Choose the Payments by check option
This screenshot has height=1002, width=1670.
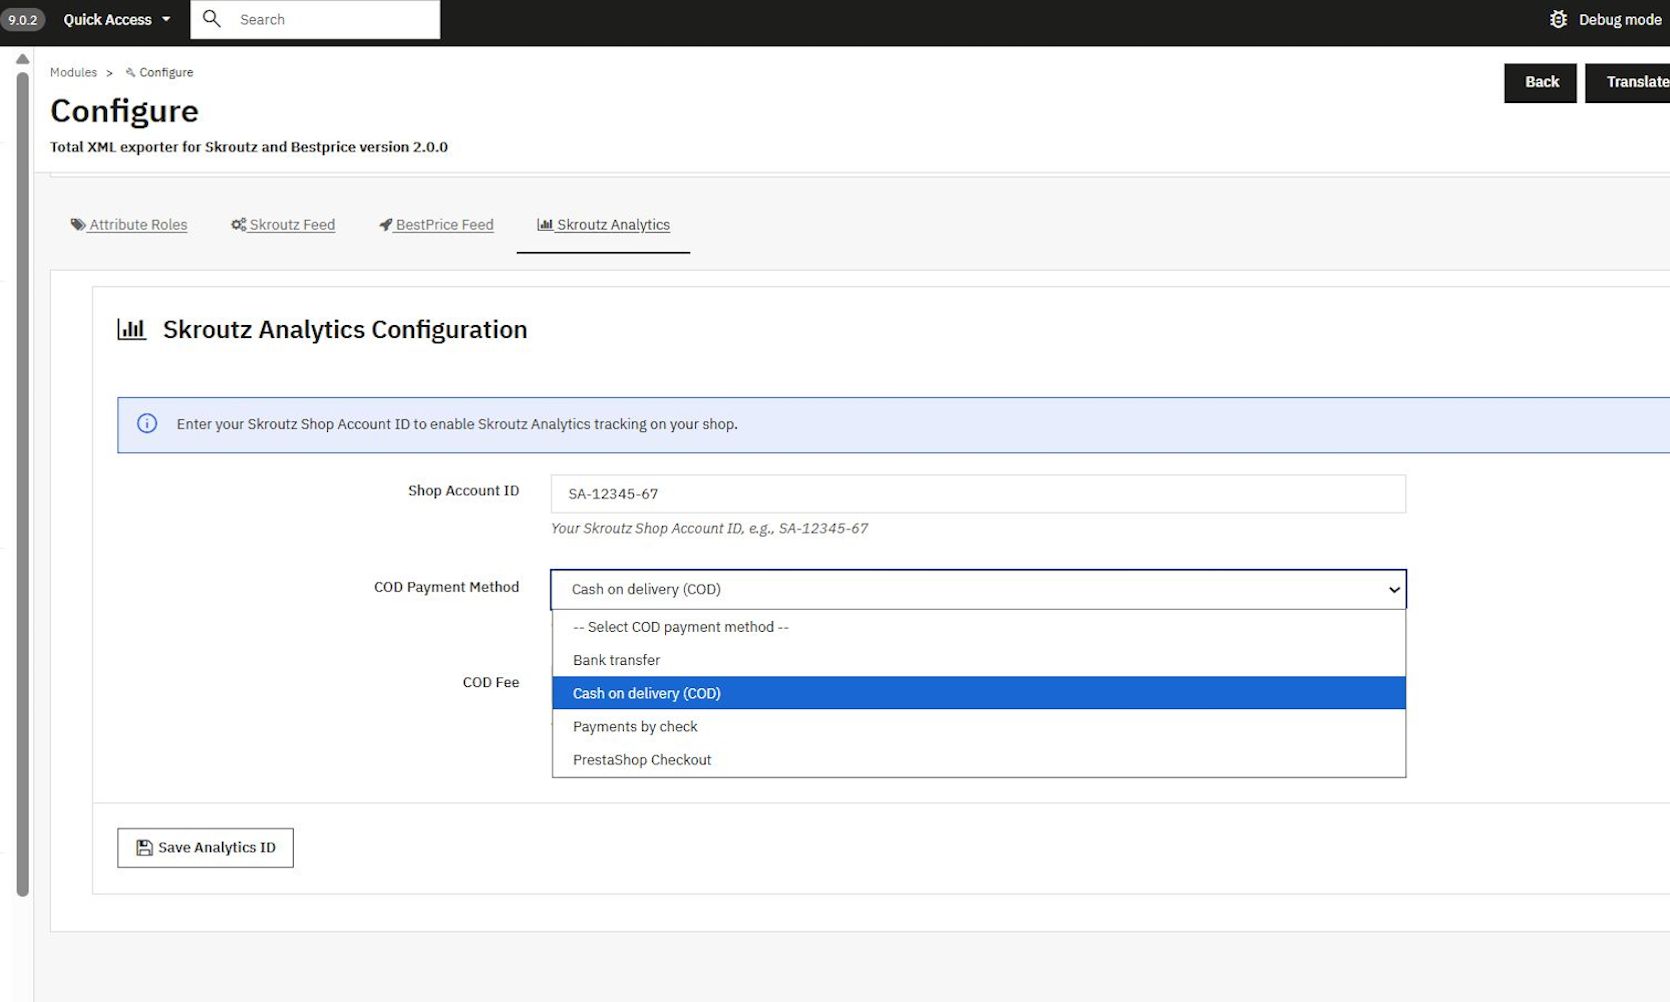(635, 727)
